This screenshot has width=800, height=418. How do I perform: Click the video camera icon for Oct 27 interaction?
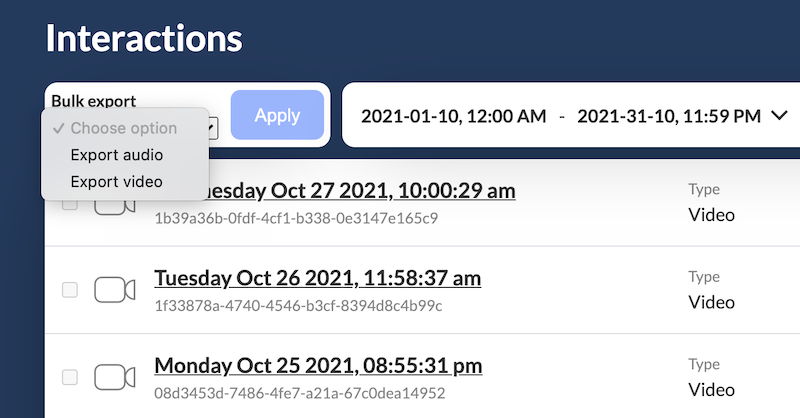pos(115,206)
